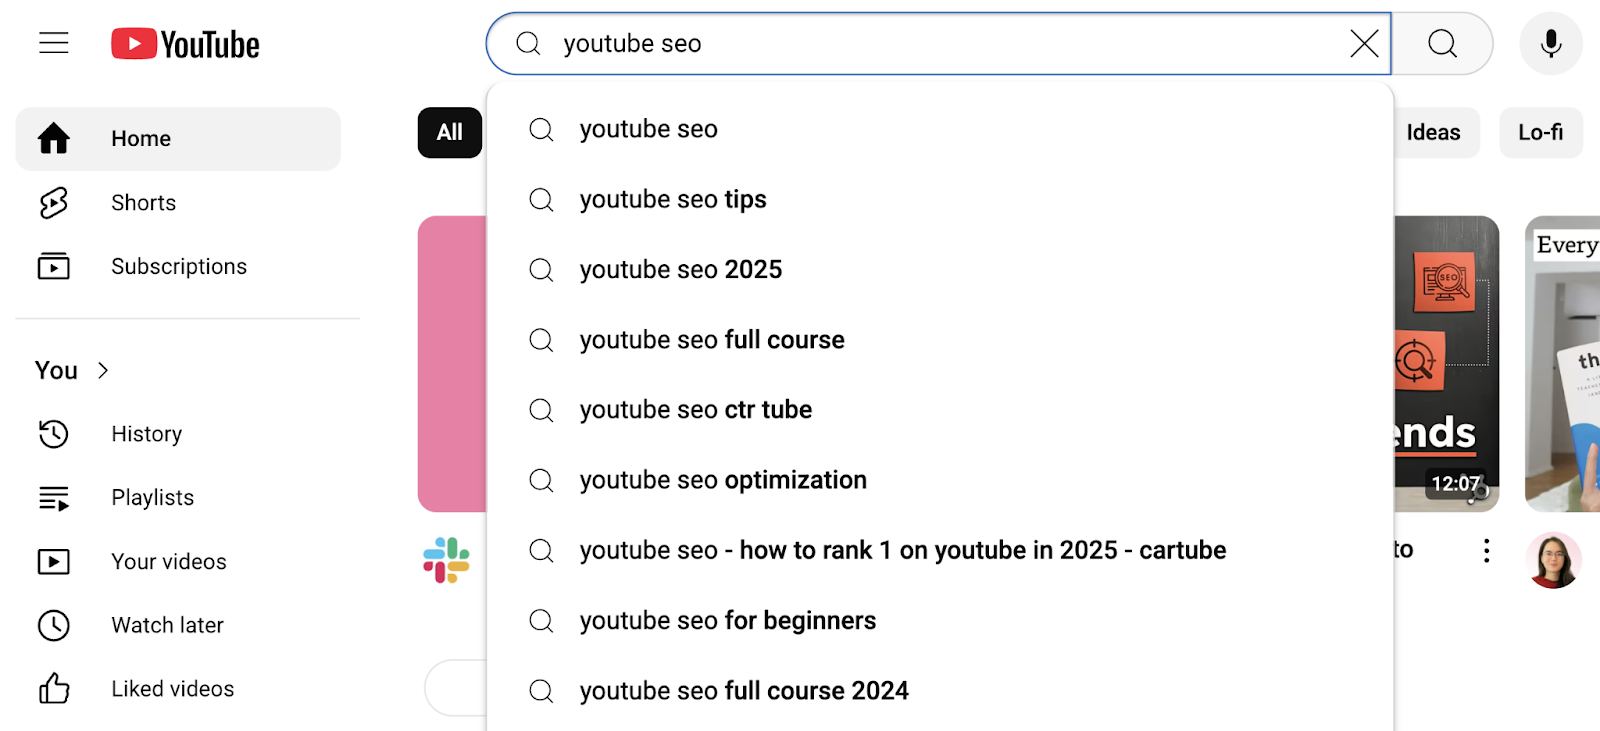This screenshot has width=1600, height=731.
Task: Select the suggestion 'youtube seo tips'
Action: (x=672, y=199)
